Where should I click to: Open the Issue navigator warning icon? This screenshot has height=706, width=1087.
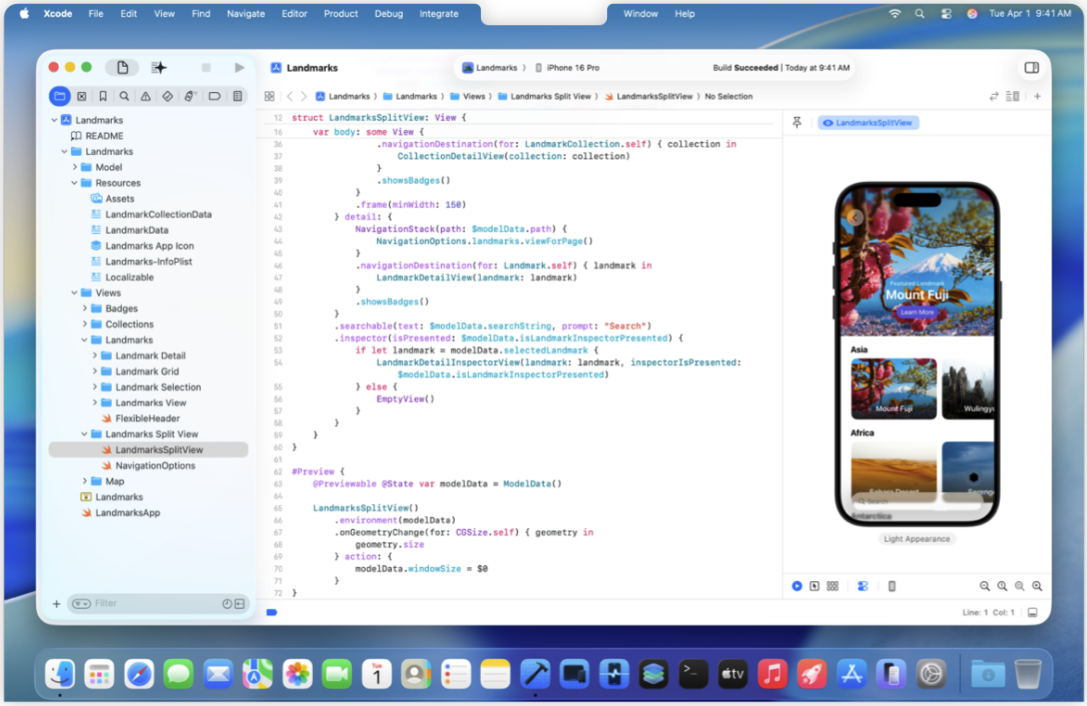(x=146, y=96)
